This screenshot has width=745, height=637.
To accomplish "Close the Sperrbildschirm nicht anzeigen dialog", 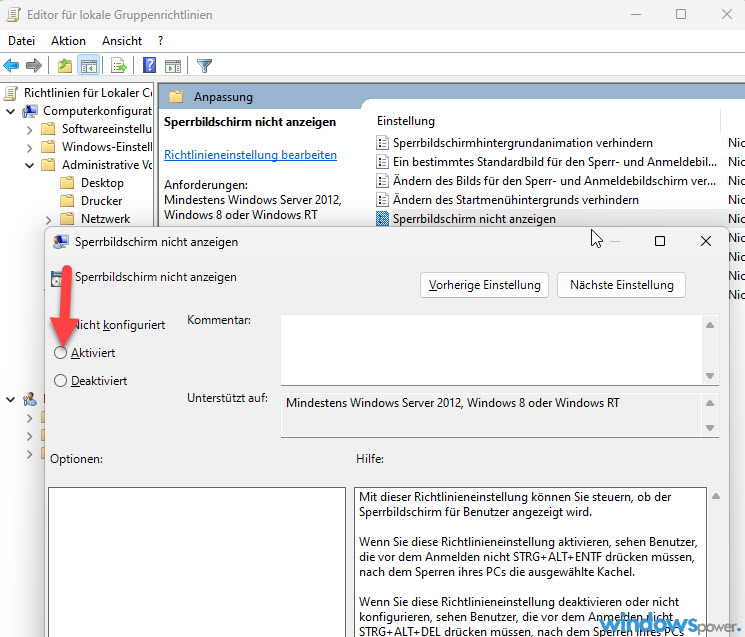I will click(x=706, y=241).
